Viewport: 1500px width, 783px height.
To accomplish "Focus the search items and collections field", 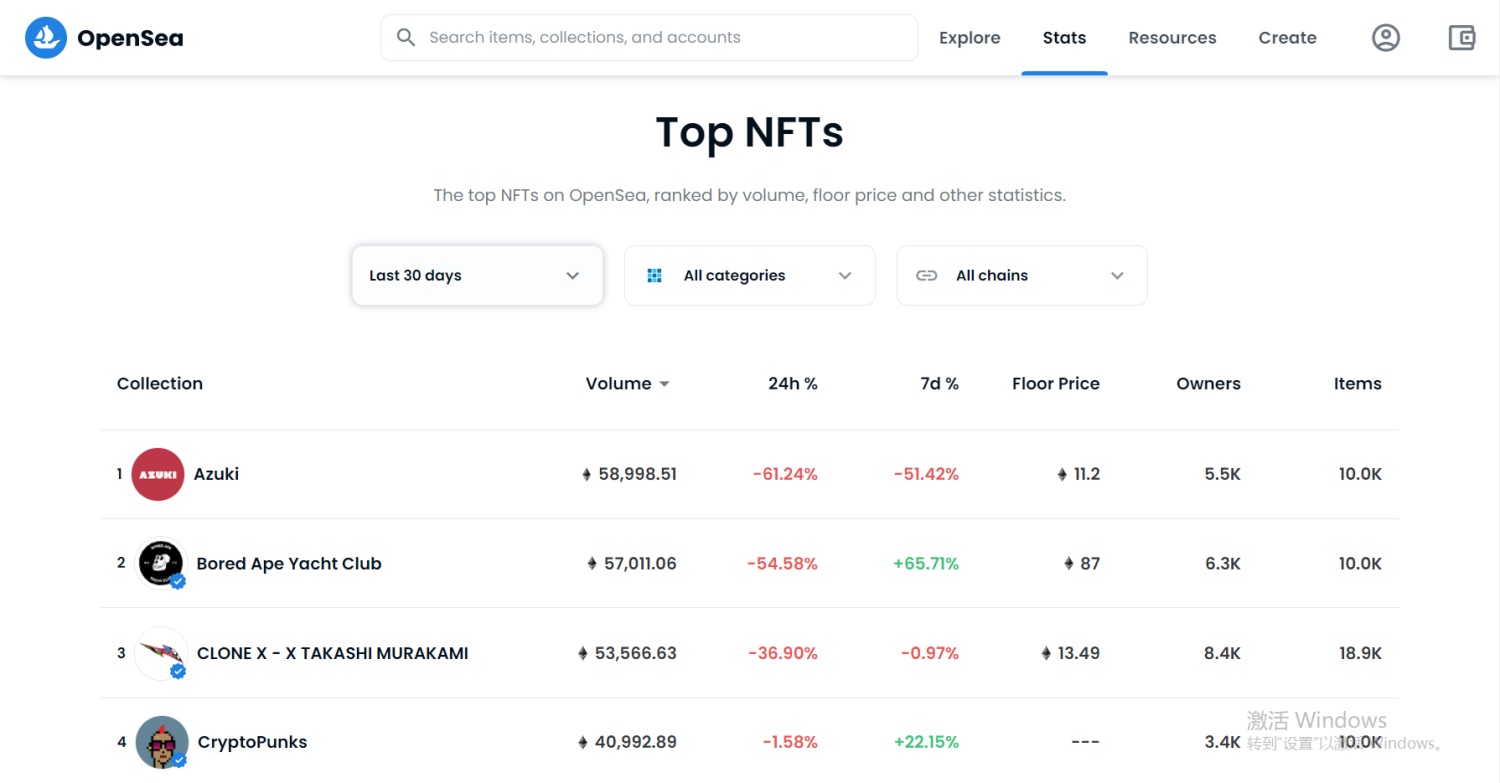I will [x=649, y=38].
